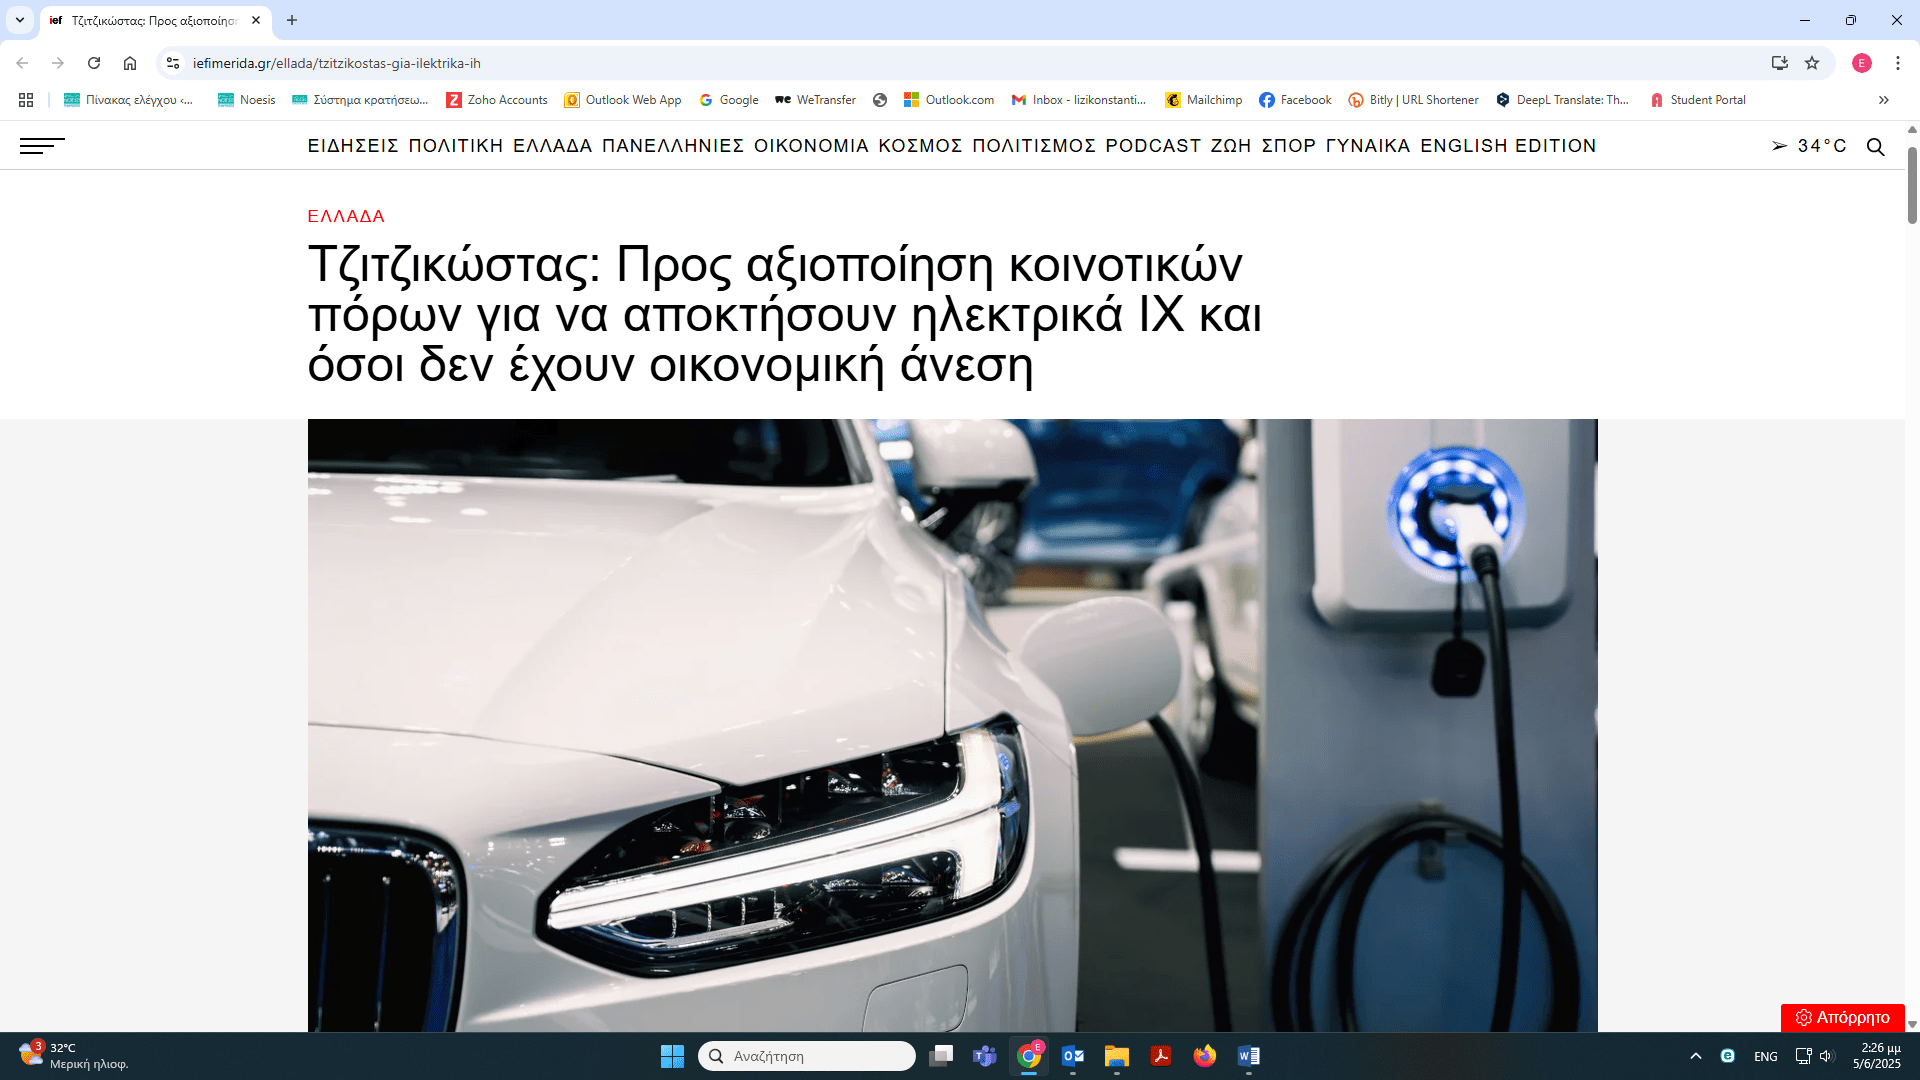1920x1080 pixels.
Task: Go to the browser home page
Action: point(130,63)
